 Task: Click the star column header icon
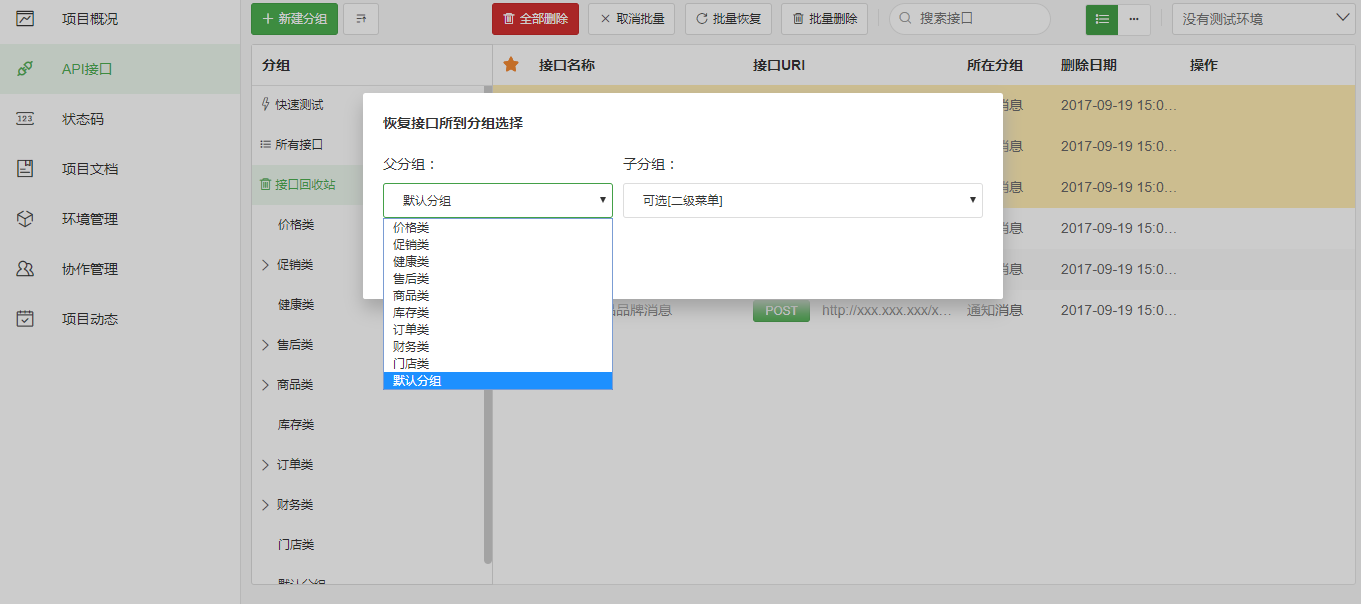(511, 65)
